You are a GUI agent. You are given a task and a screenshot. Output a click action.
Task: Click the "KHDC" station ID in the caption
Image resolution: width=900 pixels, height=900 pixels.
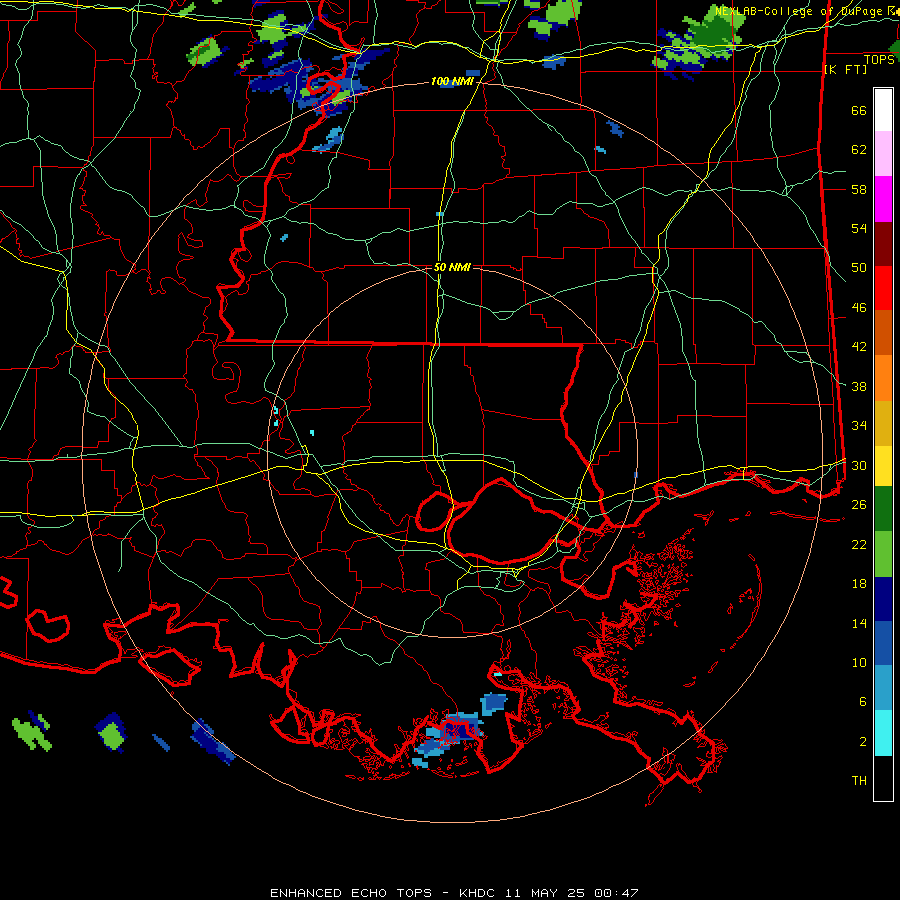[x=479, y=893]
